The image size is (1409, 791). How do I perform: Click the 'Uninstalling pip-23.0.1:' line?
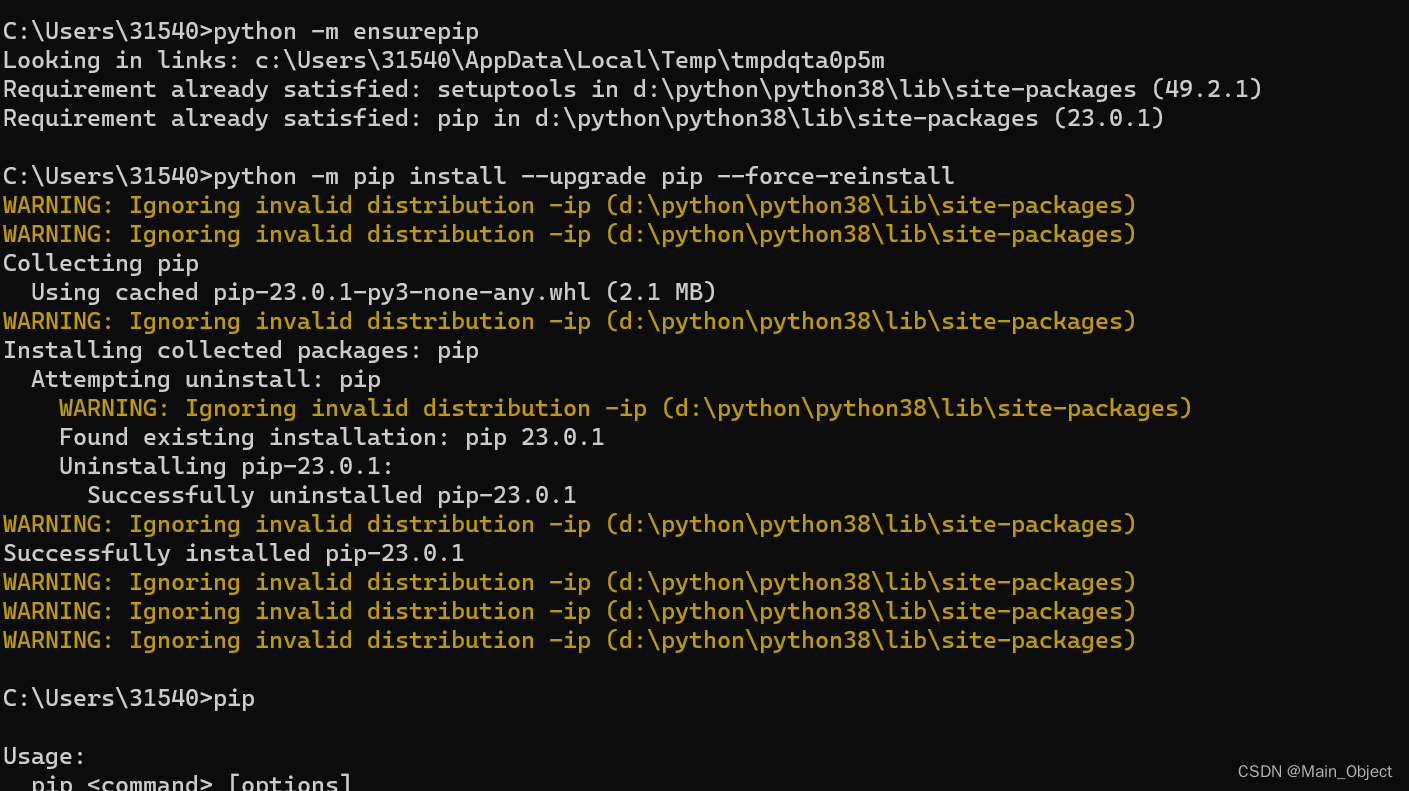(x=227, y=466)
